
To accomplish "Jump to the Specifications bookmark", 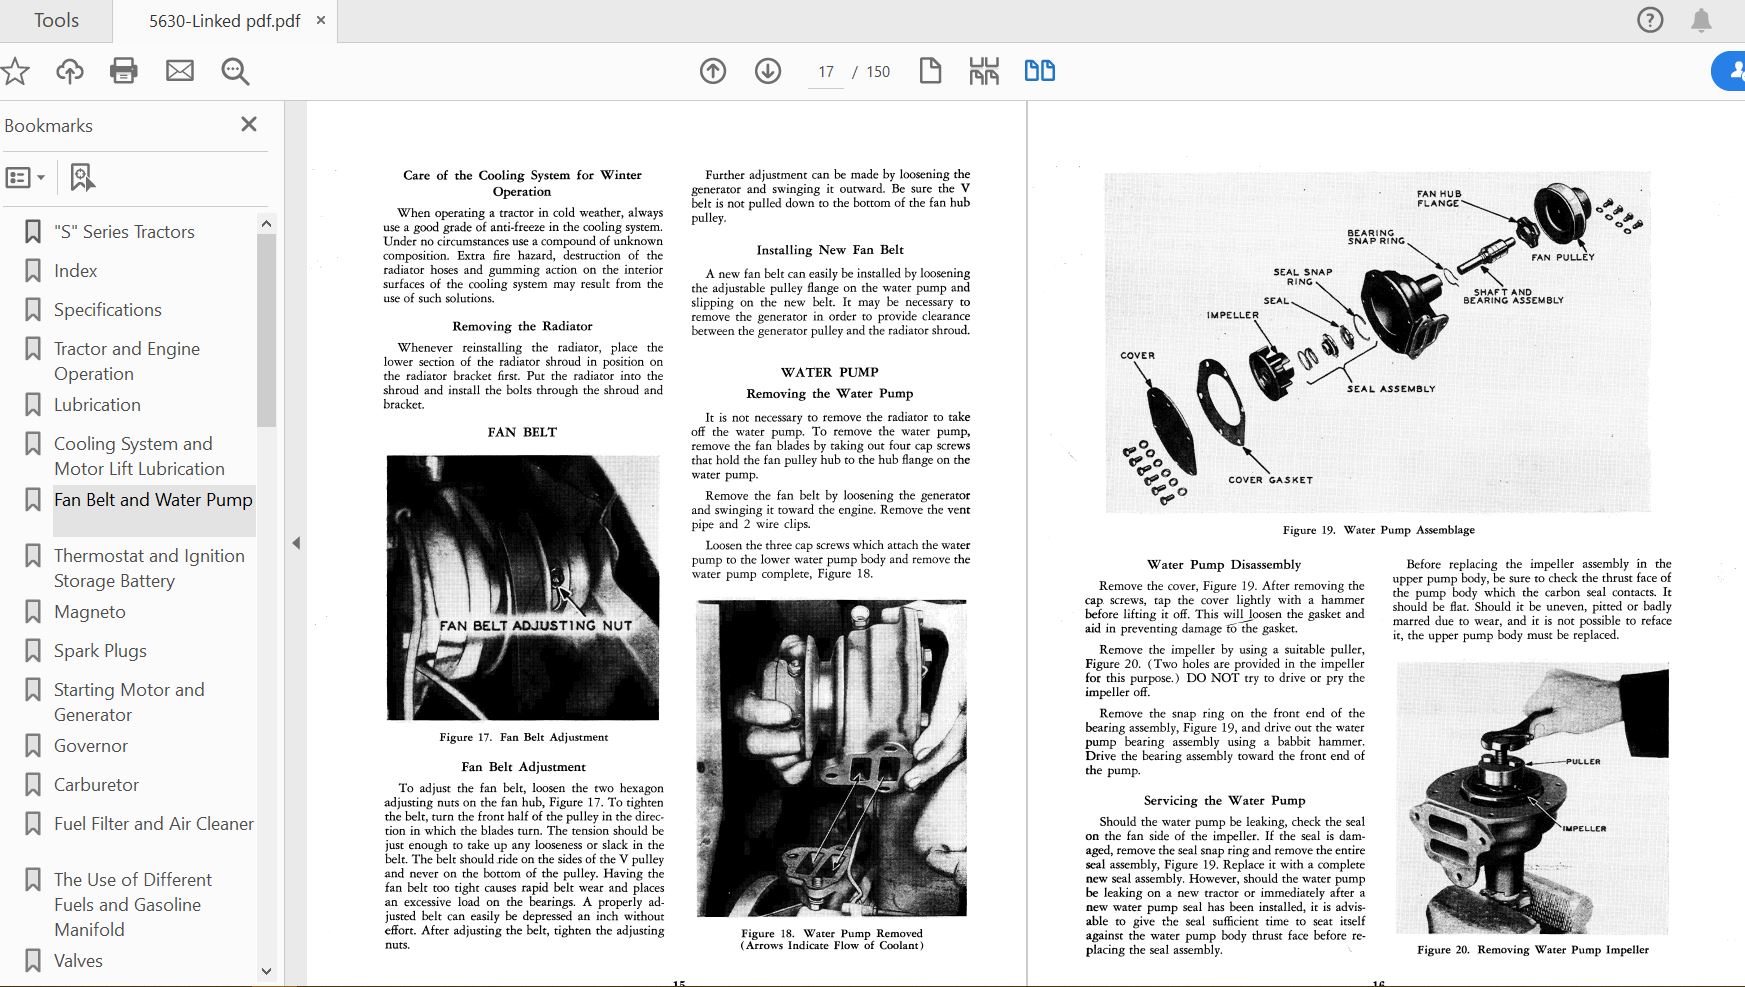I will tap(108, 310).
